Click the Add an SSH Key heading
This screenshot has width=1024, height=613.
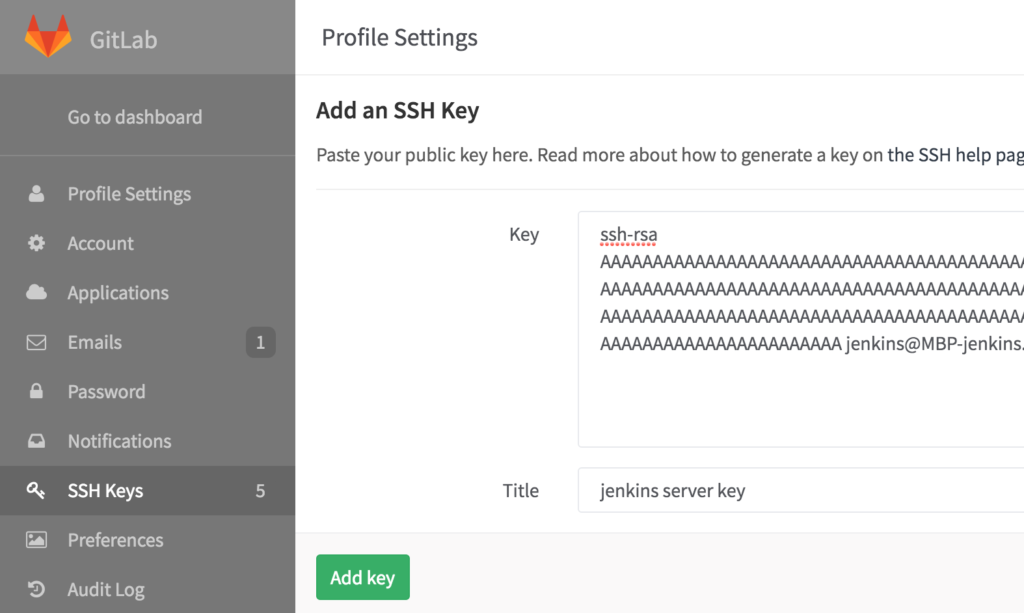tap(398, 110)
